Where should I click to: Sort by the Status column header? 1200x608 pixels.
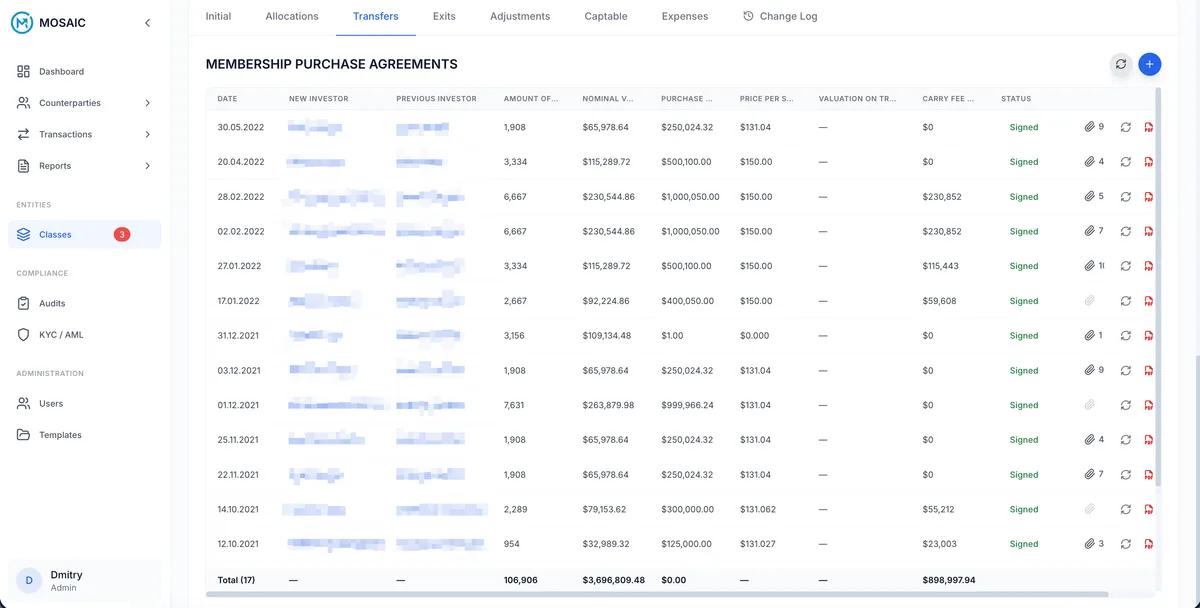pos(1016,99)
